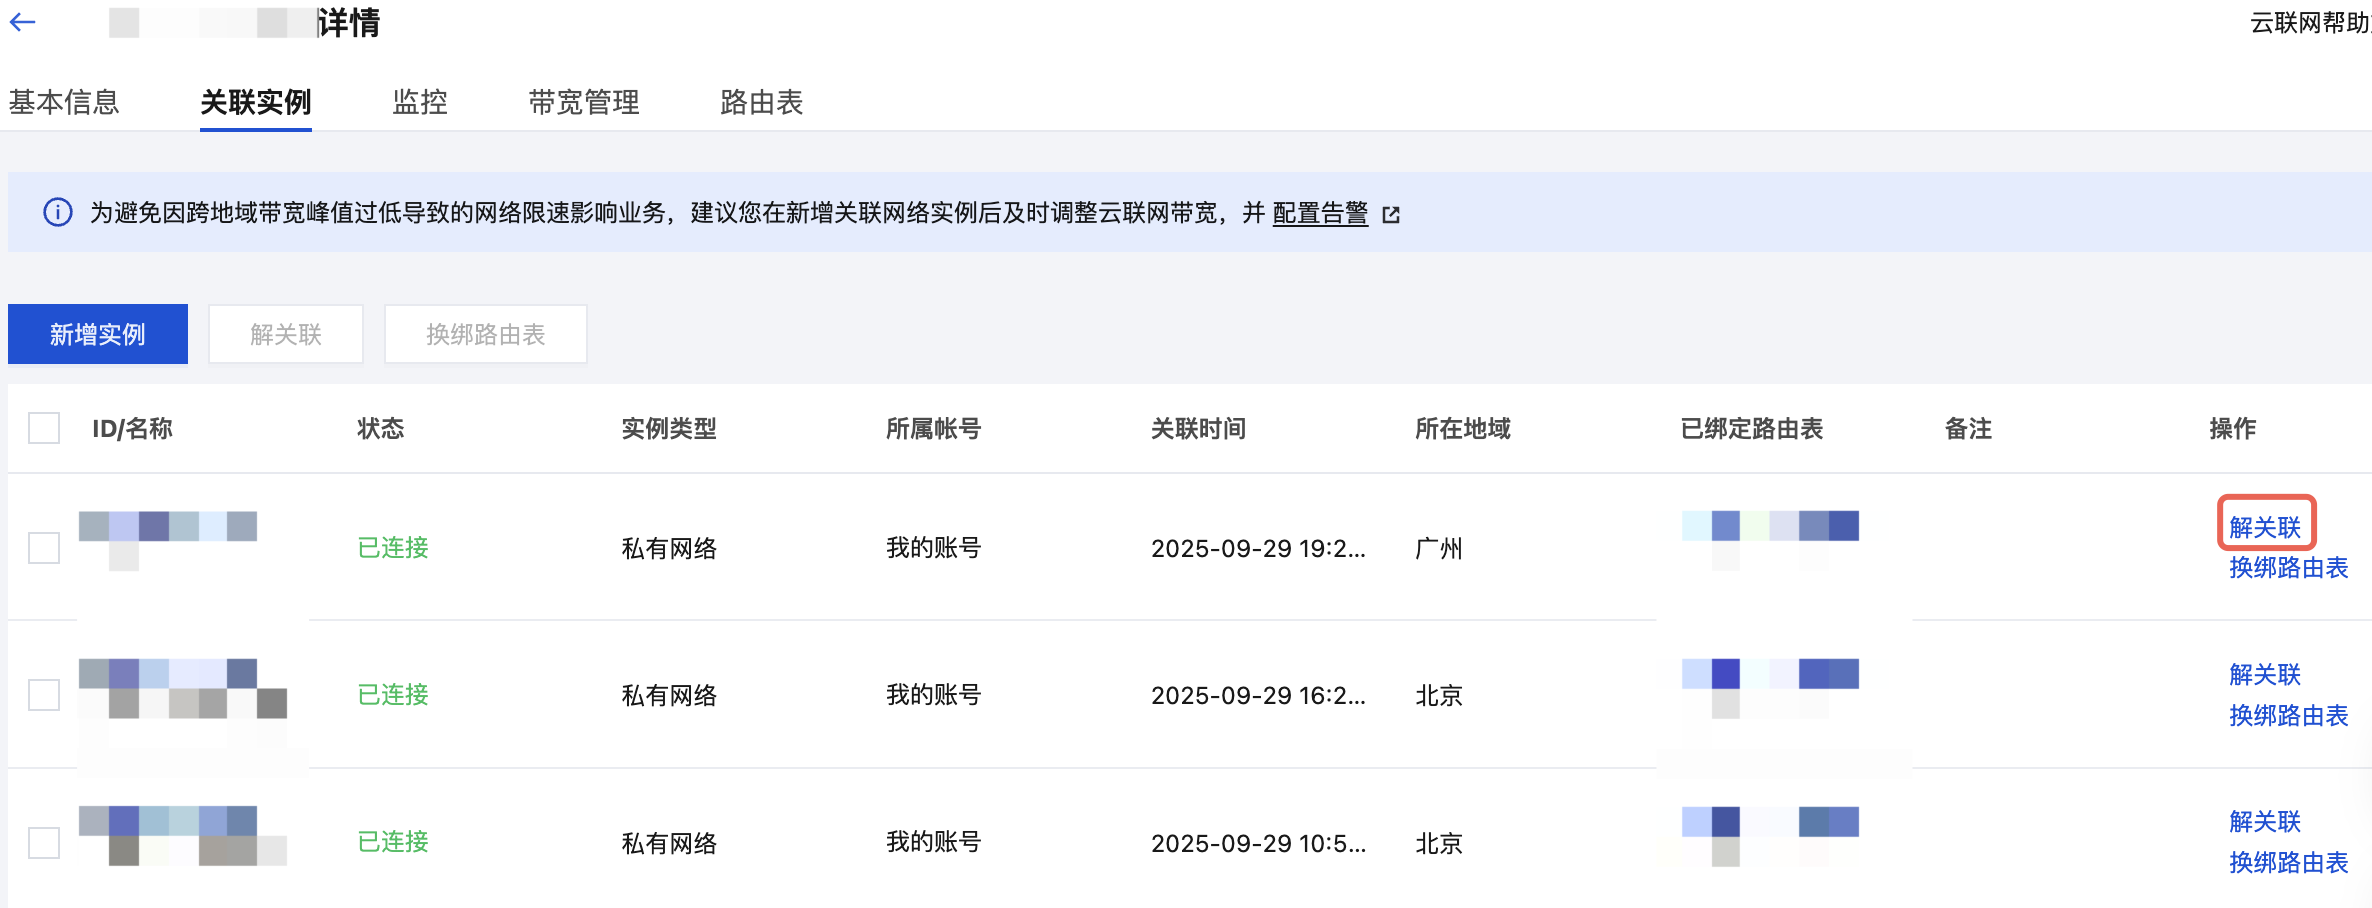
Task: Click 换绑路由表 for the 广州 instance
Action: [2289, 568]
